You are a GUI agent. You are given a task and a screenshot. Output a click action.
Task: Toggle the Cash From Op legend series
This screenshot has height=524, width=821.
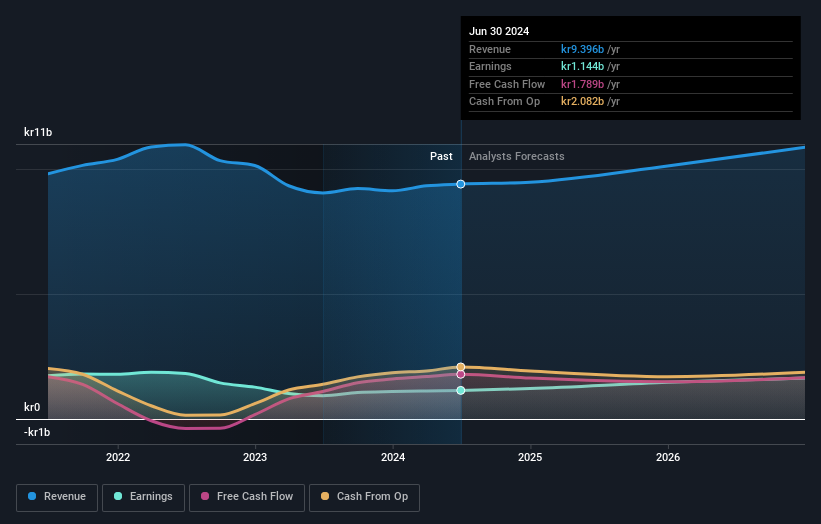(x=364, y=497)
